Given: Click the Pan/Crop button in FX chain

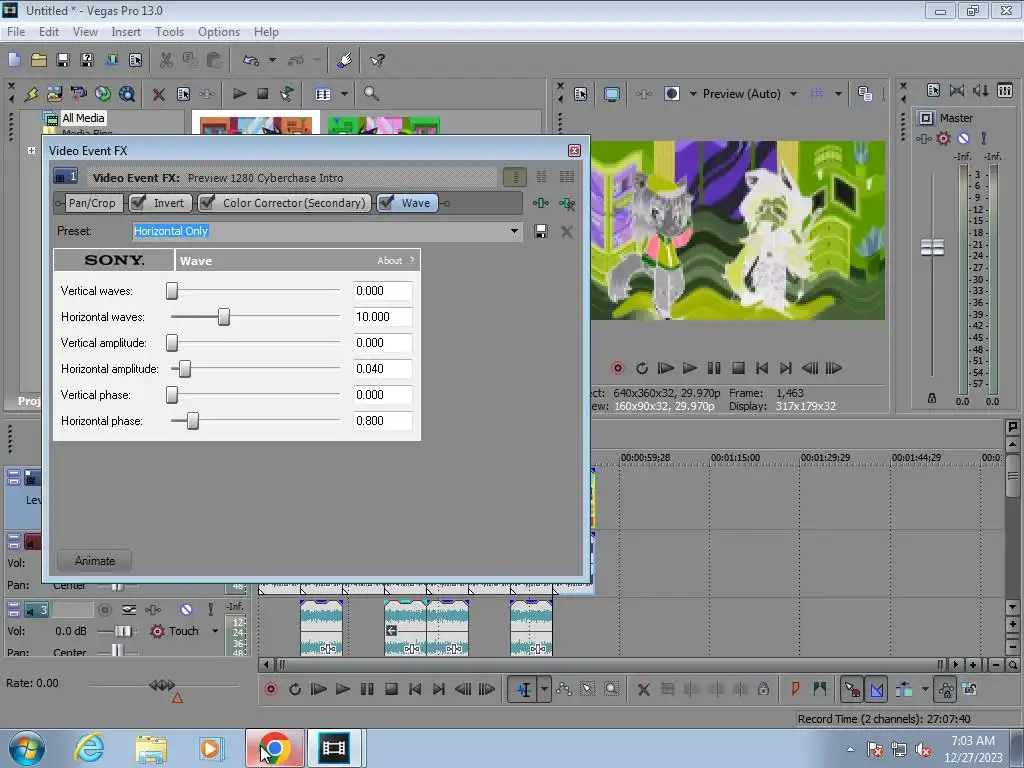Looking at the screenshot, I should (x=92, y=203).
